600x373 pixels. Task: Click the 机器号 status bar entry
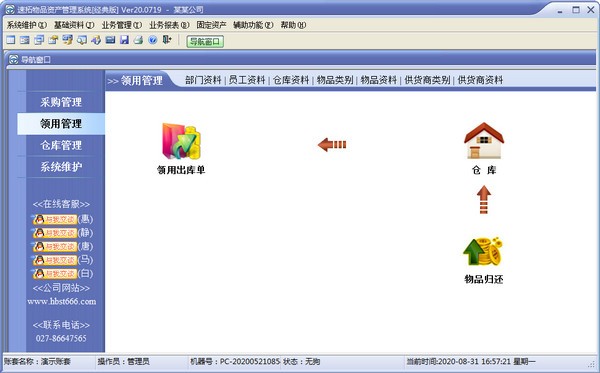235,362
